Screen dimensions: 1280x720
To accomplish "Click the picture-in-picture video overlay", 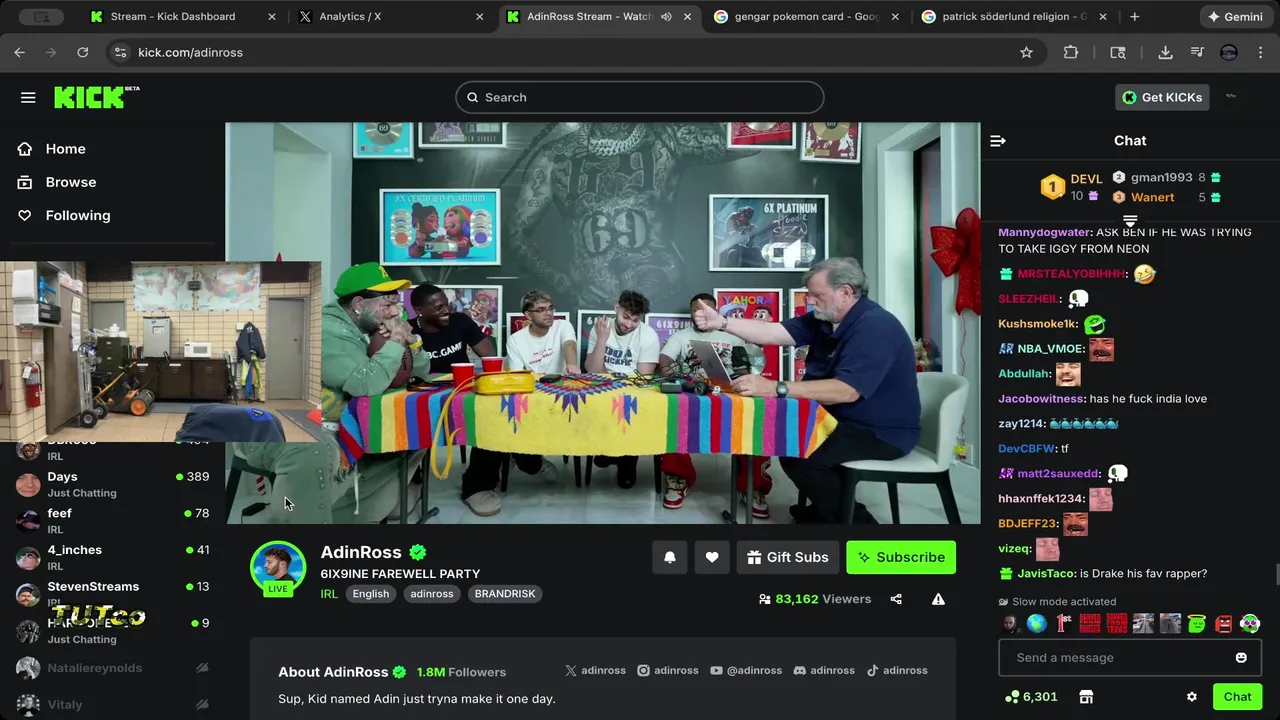I will click(x=160, y=351).
